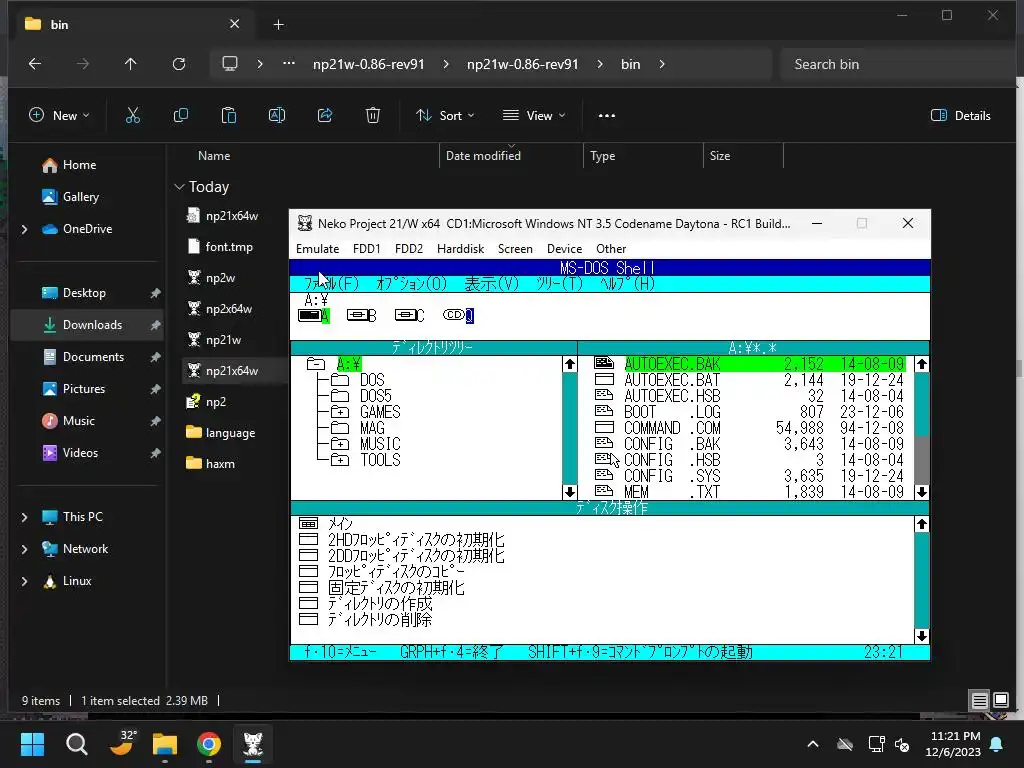Open the ファイル(F) menu in DOS Shell
This screenshot has height=768, width=1024.
(332, 284)
